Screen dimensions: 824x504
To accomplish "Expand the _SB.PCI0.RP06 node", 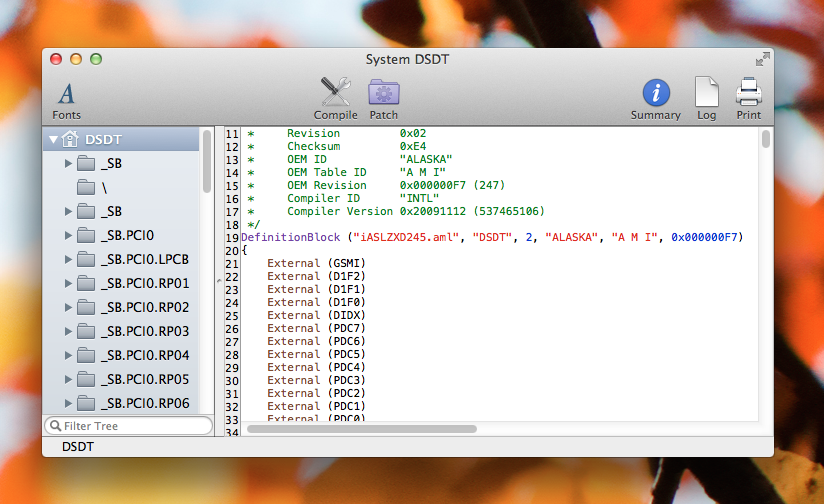I will 68,403.
